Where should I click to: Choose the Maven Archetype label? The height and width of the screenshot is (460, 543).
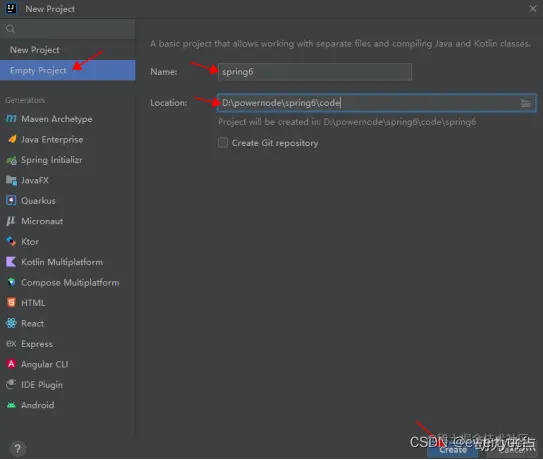(x=57, y=119)
